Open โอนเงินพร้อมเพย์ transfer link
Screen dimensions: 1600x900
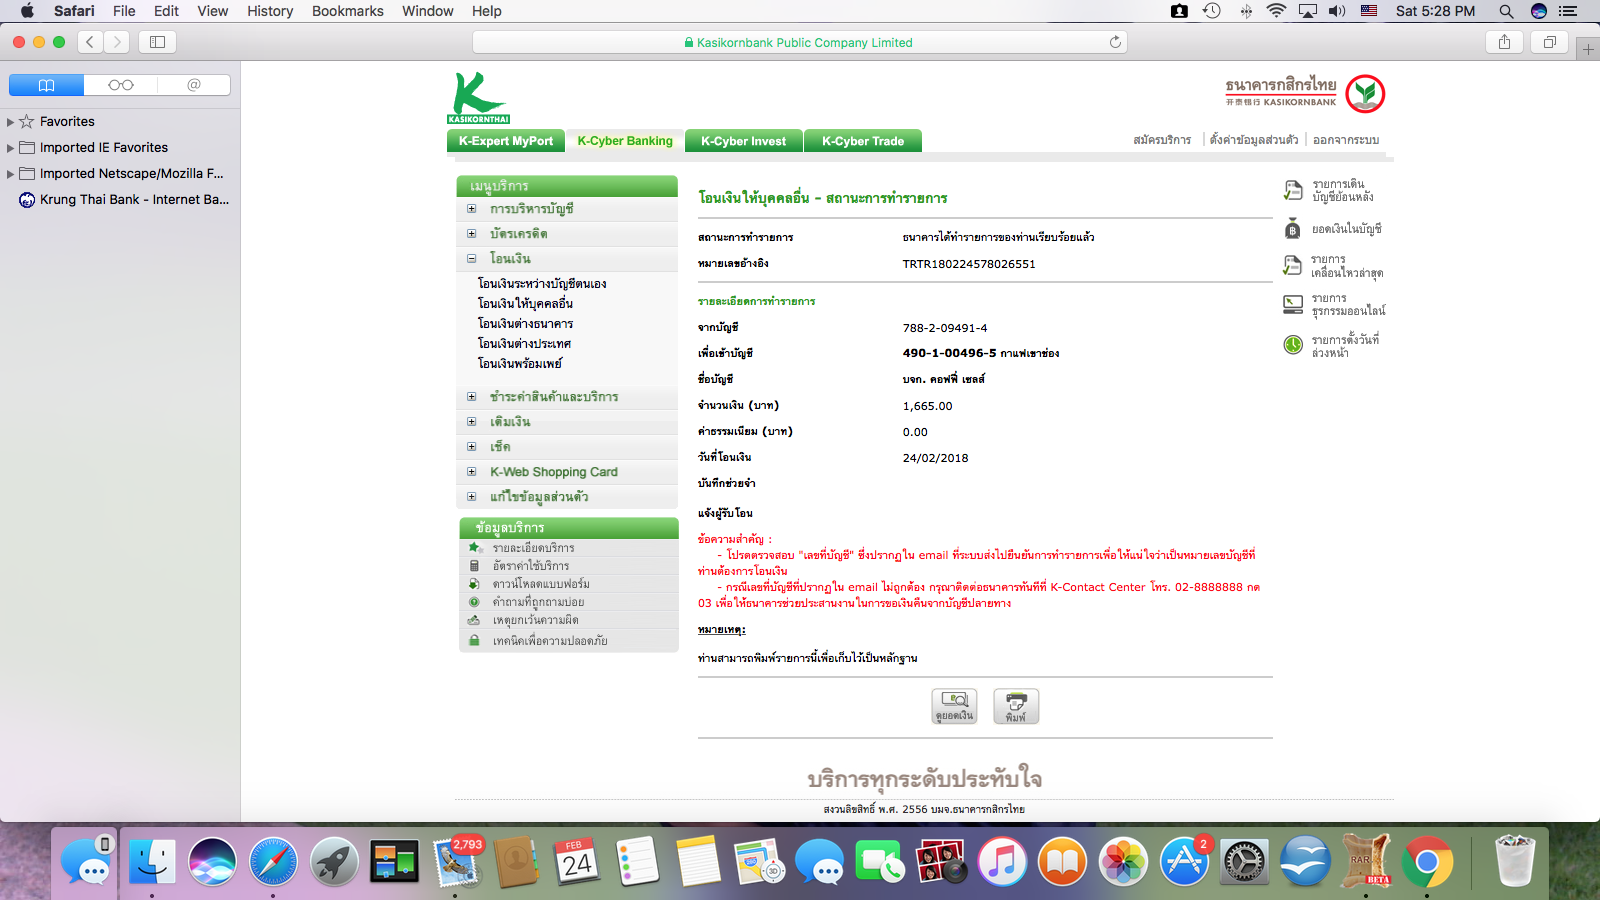pyautogui.click(x=520, y=364)
